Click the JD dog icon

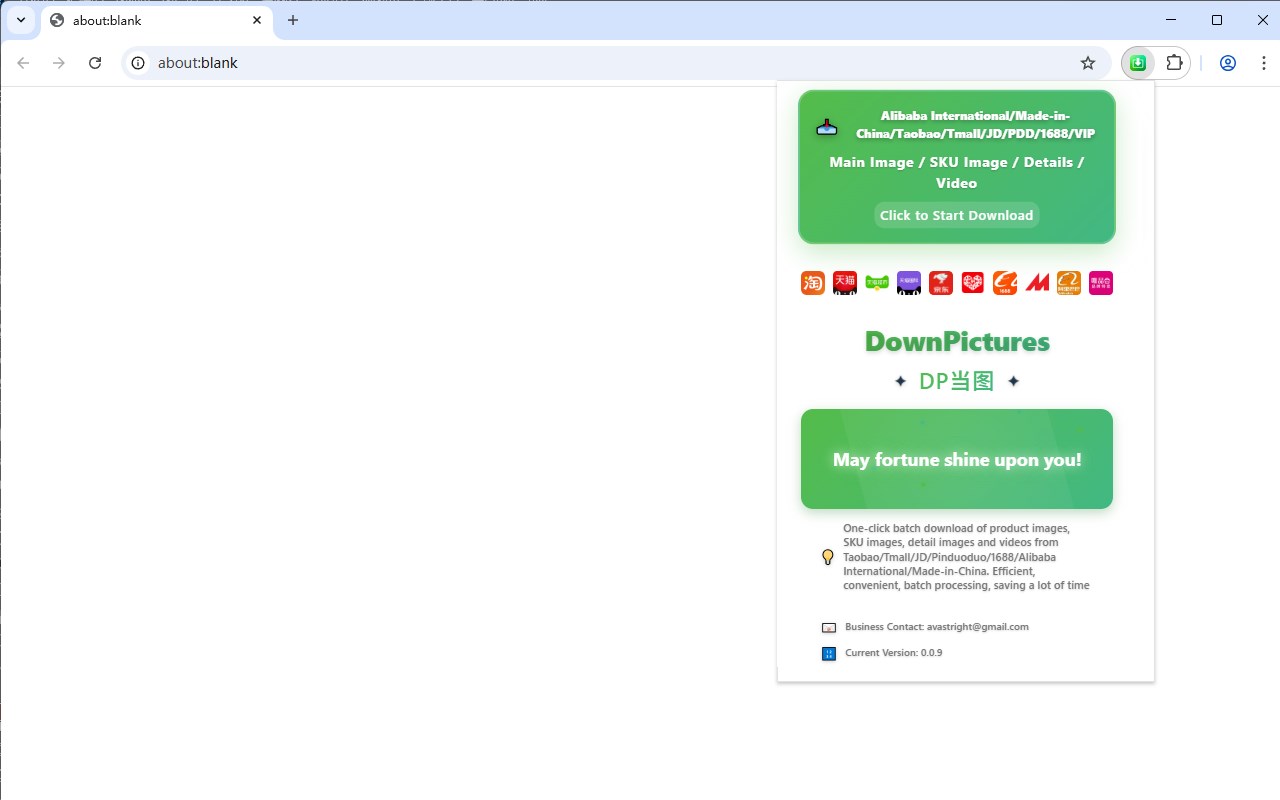(941, 283)
